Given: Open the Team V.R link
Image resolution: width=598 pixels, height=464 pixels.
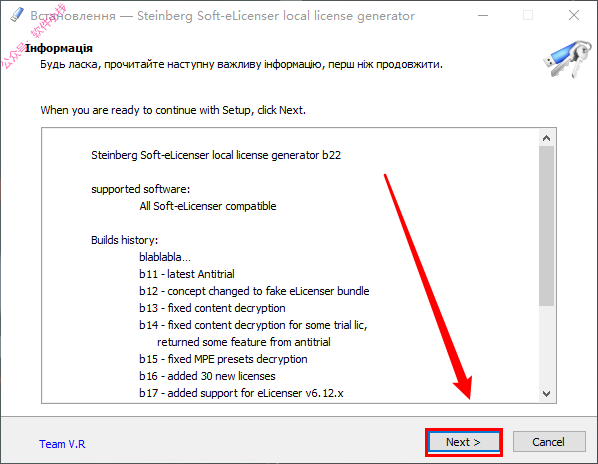Looking at the screenshot, I should [x=62, y=444].
